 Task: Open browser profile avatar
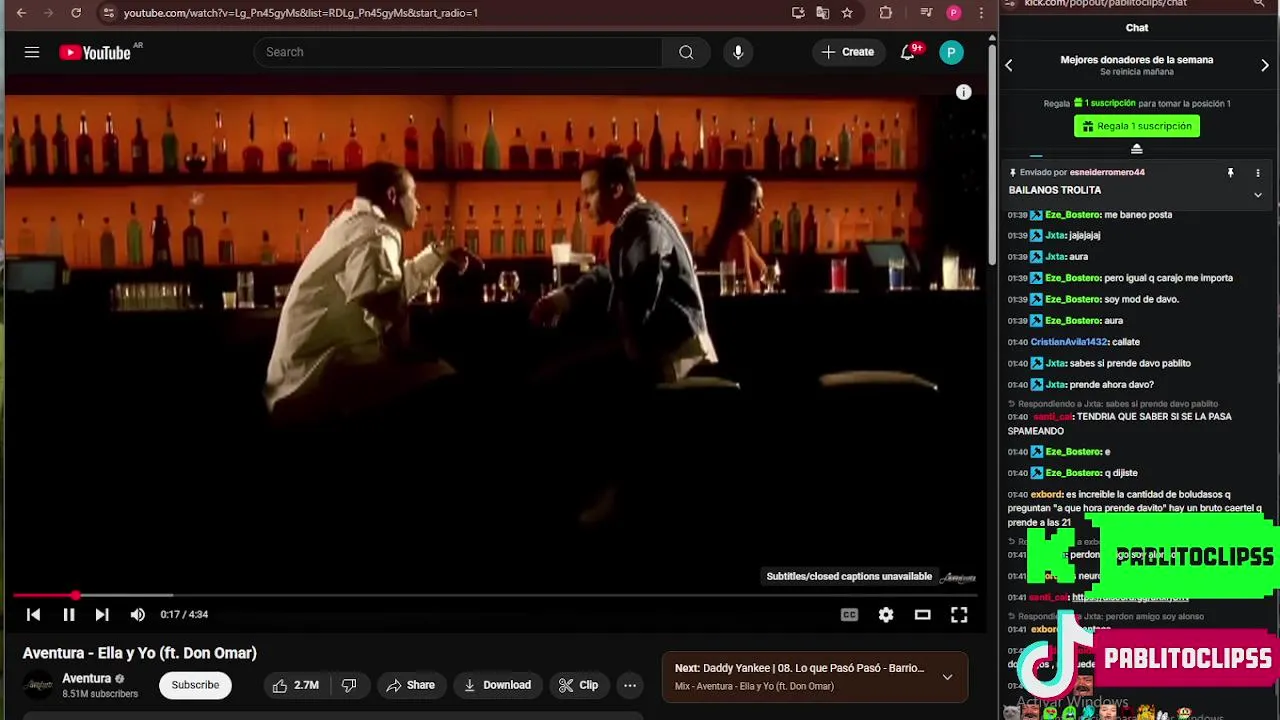coord(954,13)
